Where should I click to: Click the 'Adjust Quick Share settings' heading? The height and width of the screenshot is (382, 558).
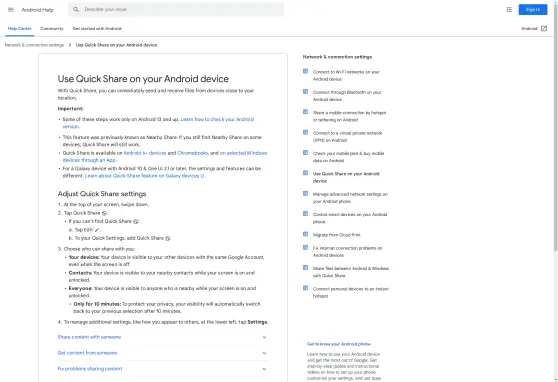click(x=102, y=194)
